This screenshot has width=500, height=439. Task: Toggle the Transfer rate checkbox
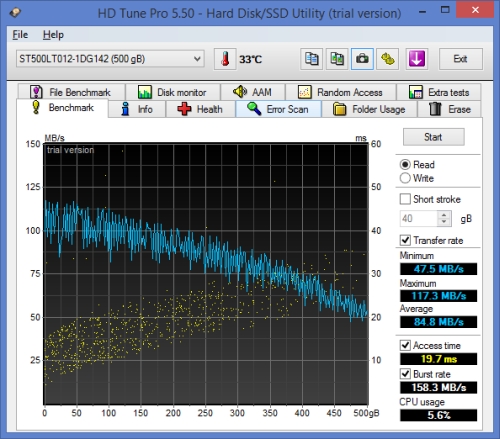click(405, 240)
